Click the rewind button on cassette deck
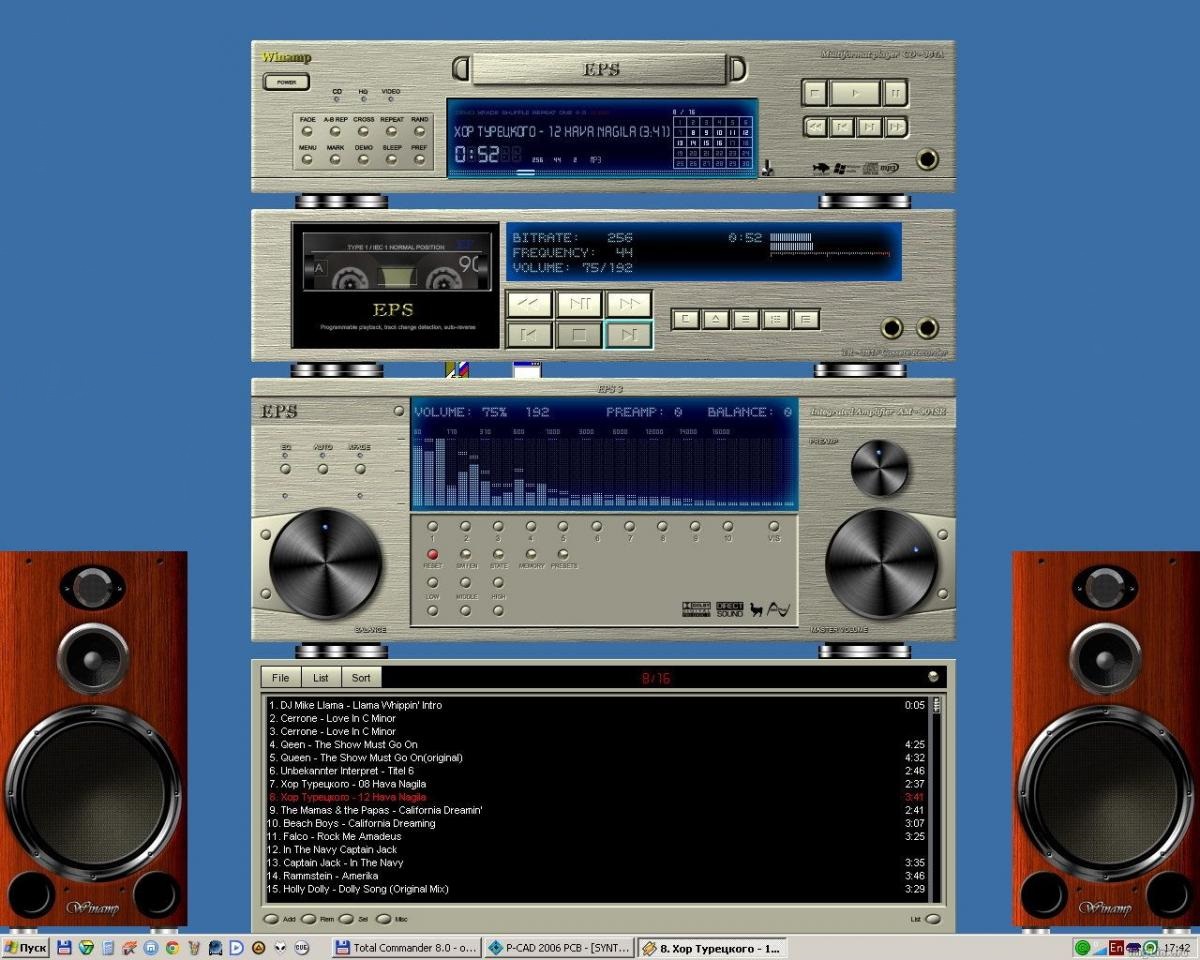The image size is (1200, 960). (x=530, y=303)
